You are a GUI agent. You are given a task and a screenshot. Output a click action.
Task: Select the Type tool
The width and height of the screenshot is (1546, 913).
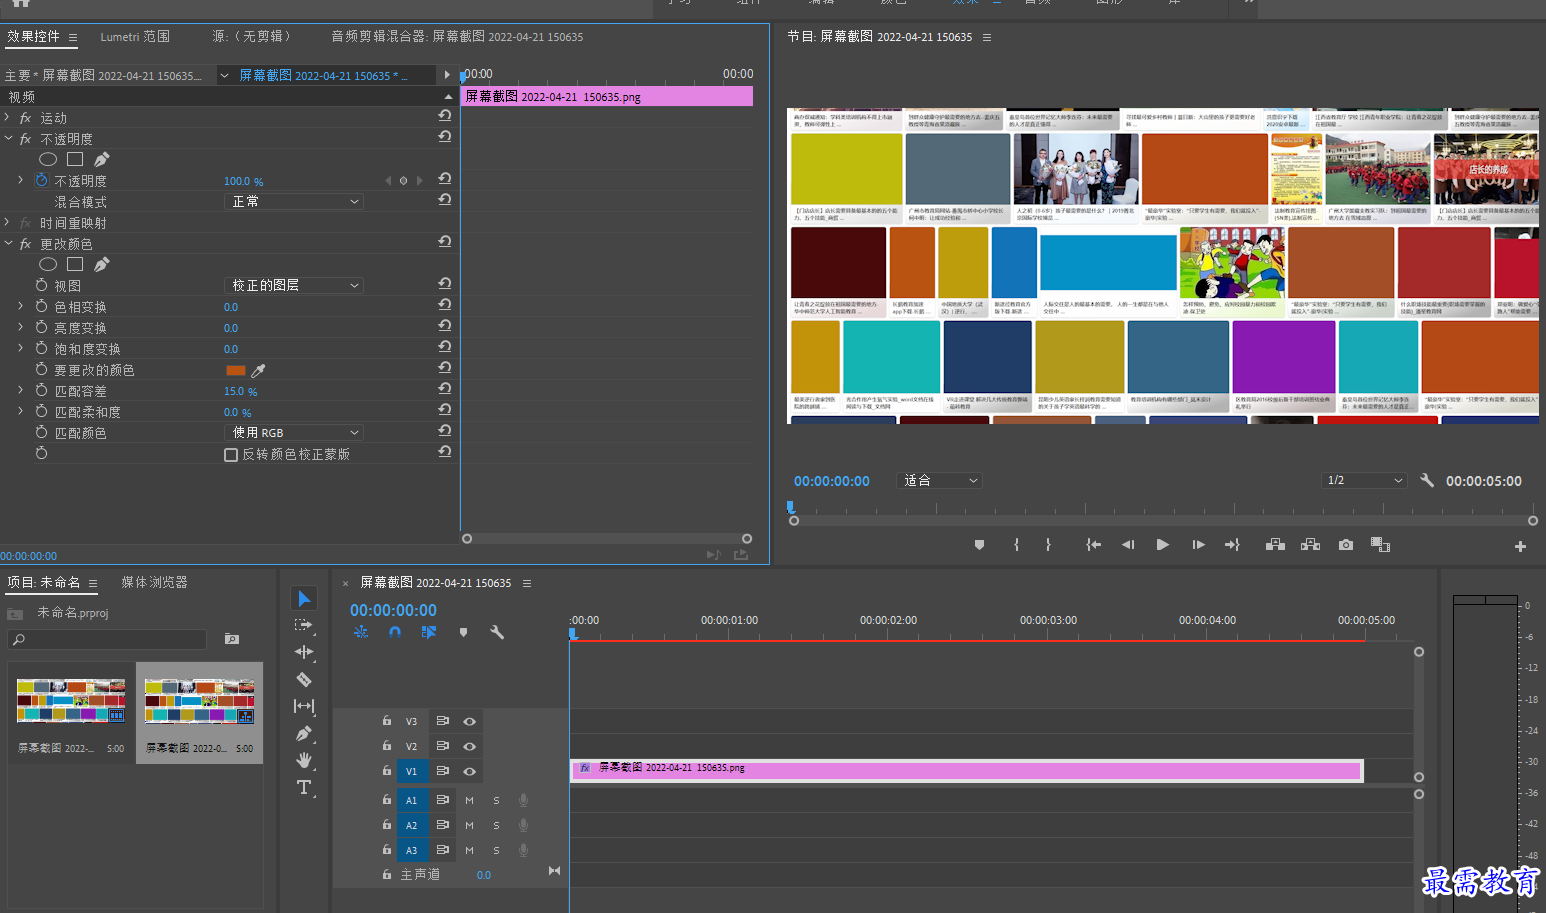pos(304,788)
